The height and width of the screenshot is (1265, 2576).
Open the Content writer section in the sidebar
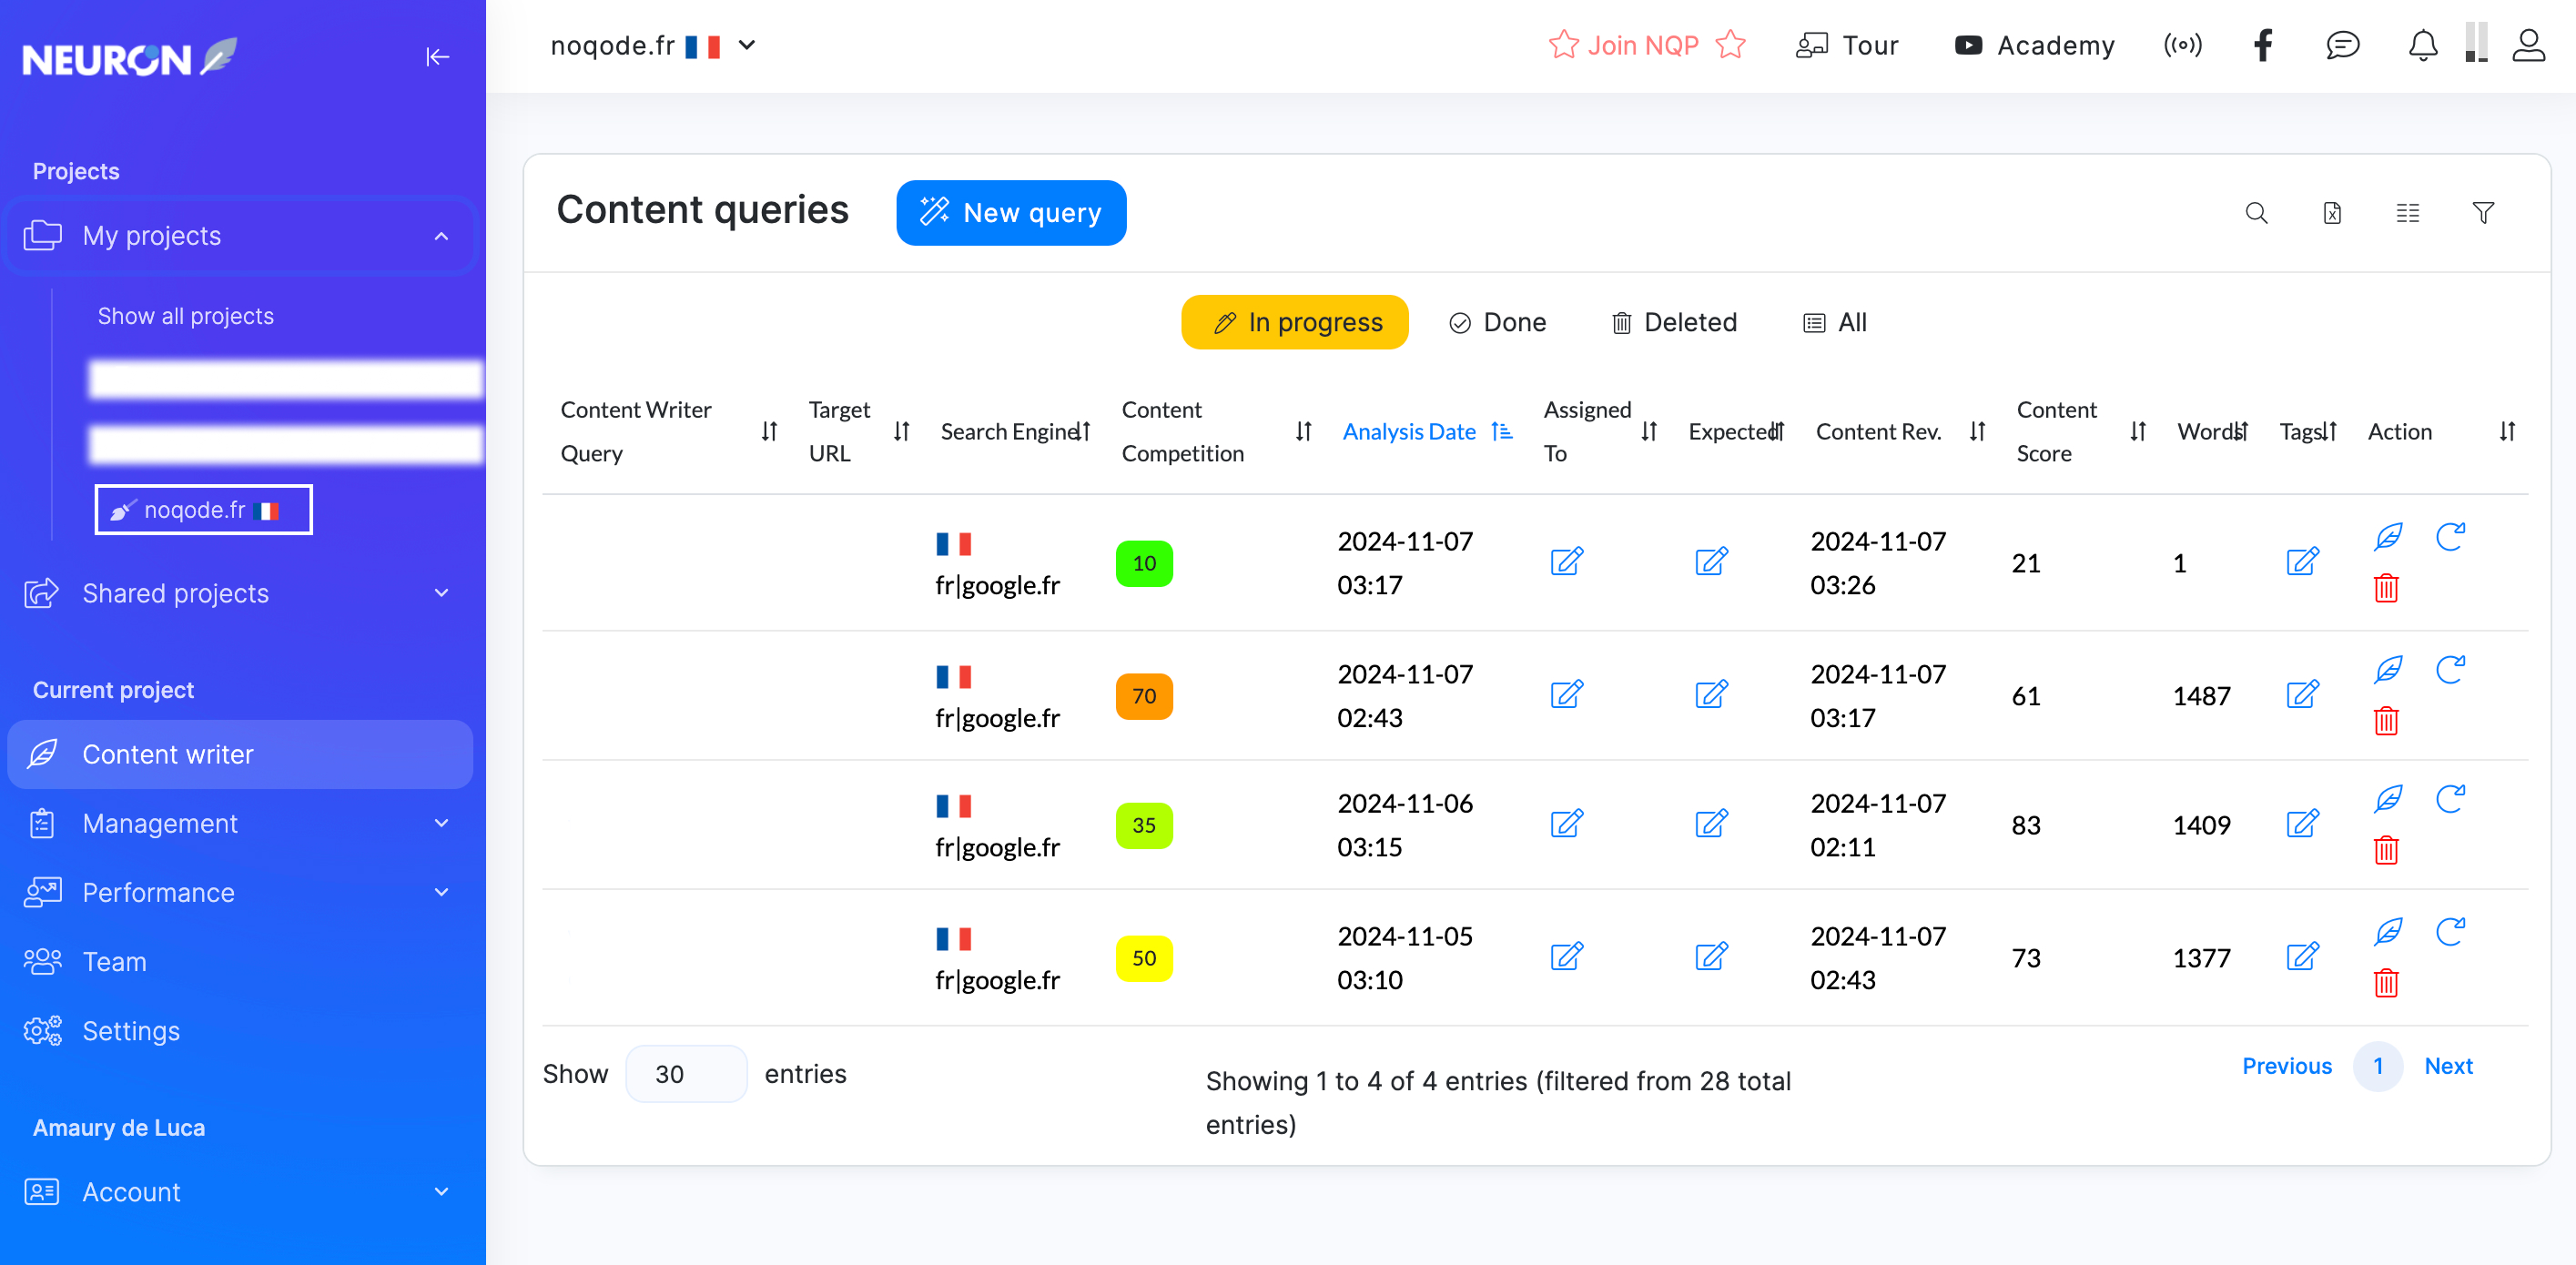[x=168, y=754]
